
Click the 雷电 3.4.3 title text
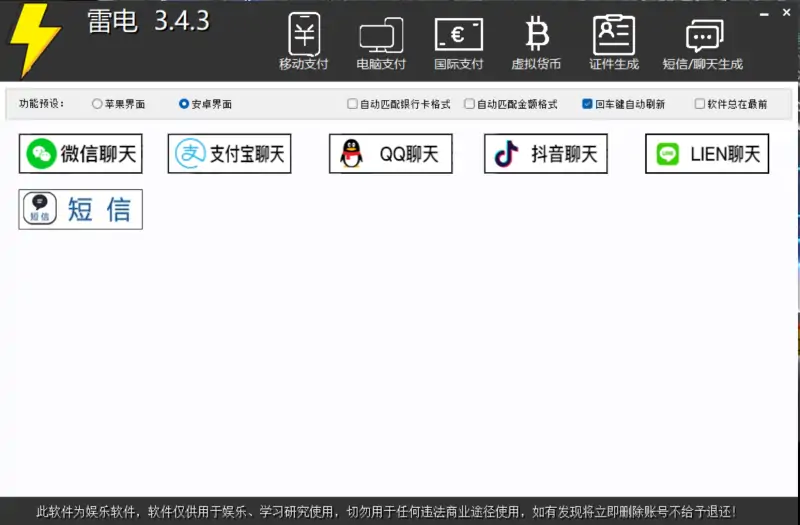pyautogui.click(x=148, y=21)
